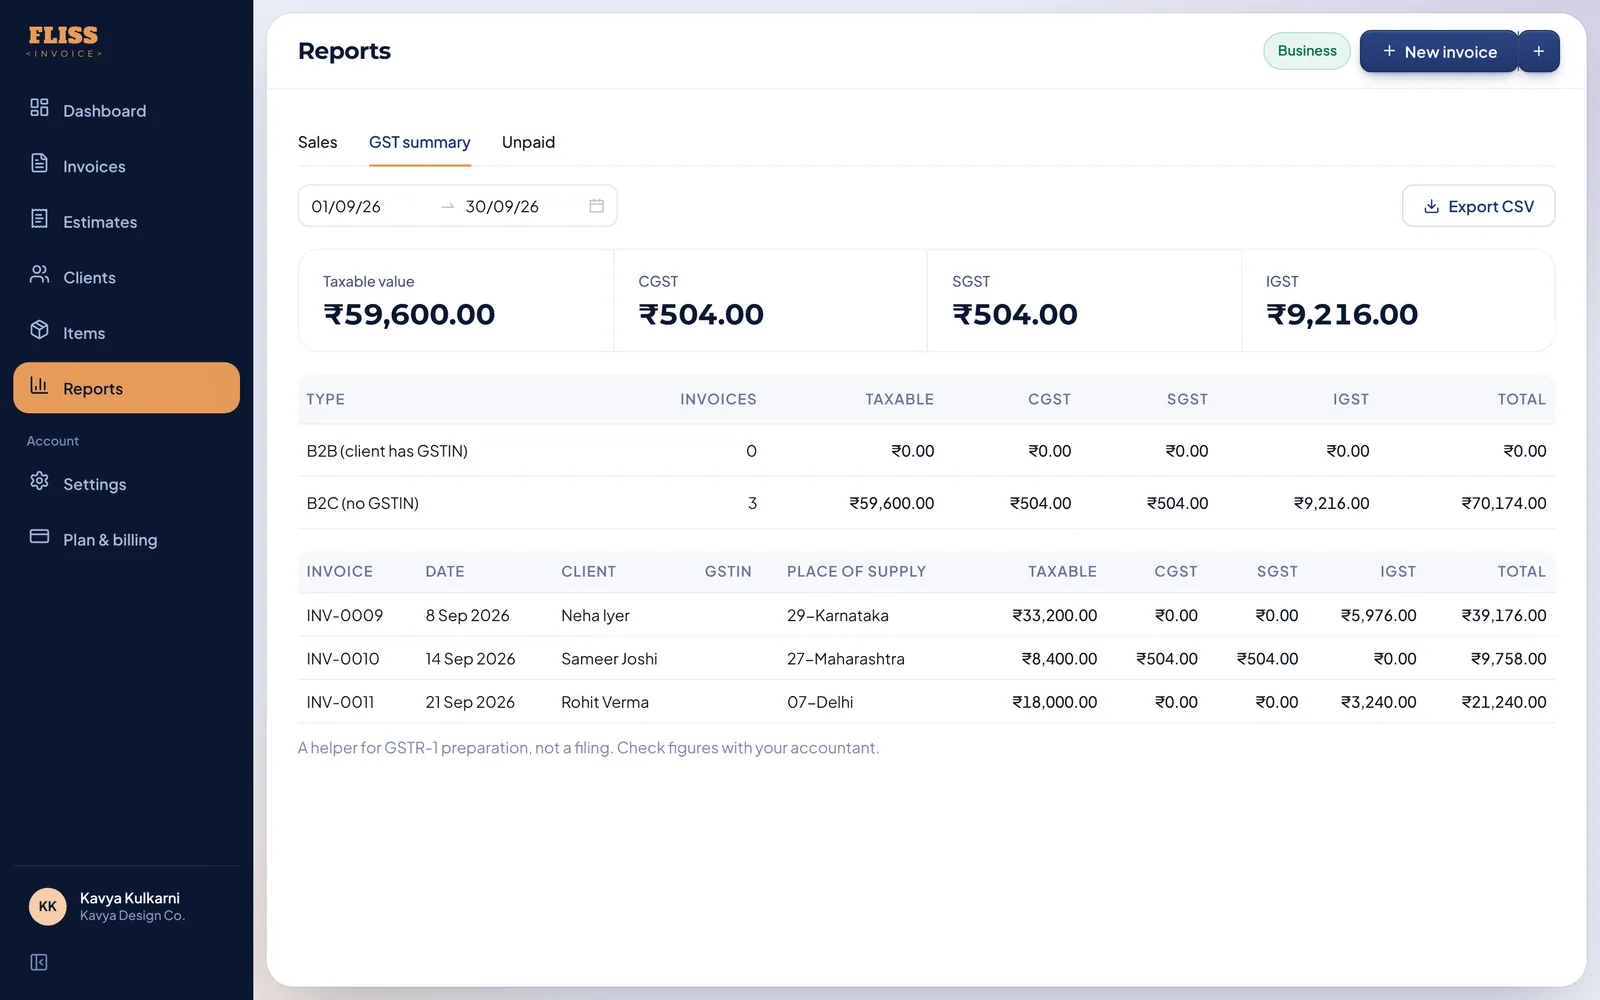Click the Dashboard grid icon
Screen dimensions: 1600x1000
[x=39, y=107]
